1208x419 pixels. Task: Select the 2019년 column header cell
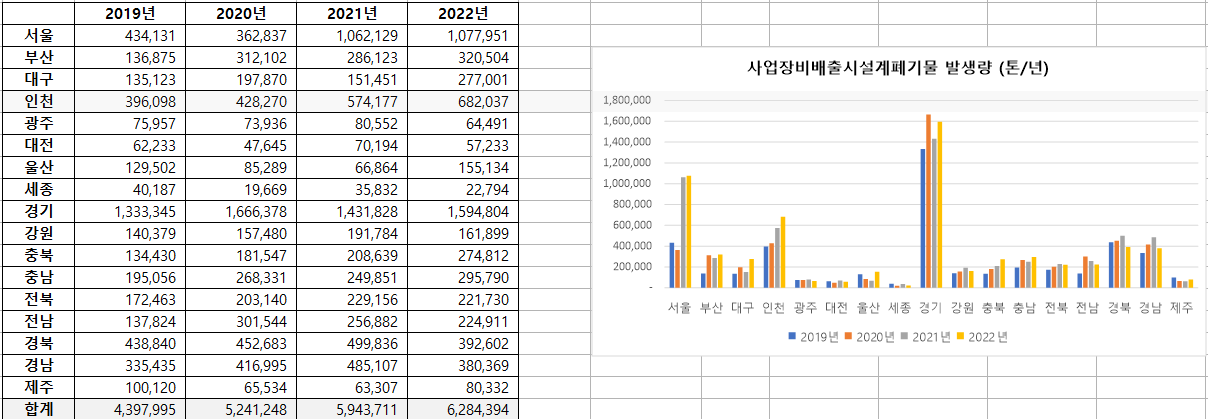(130, 13)
